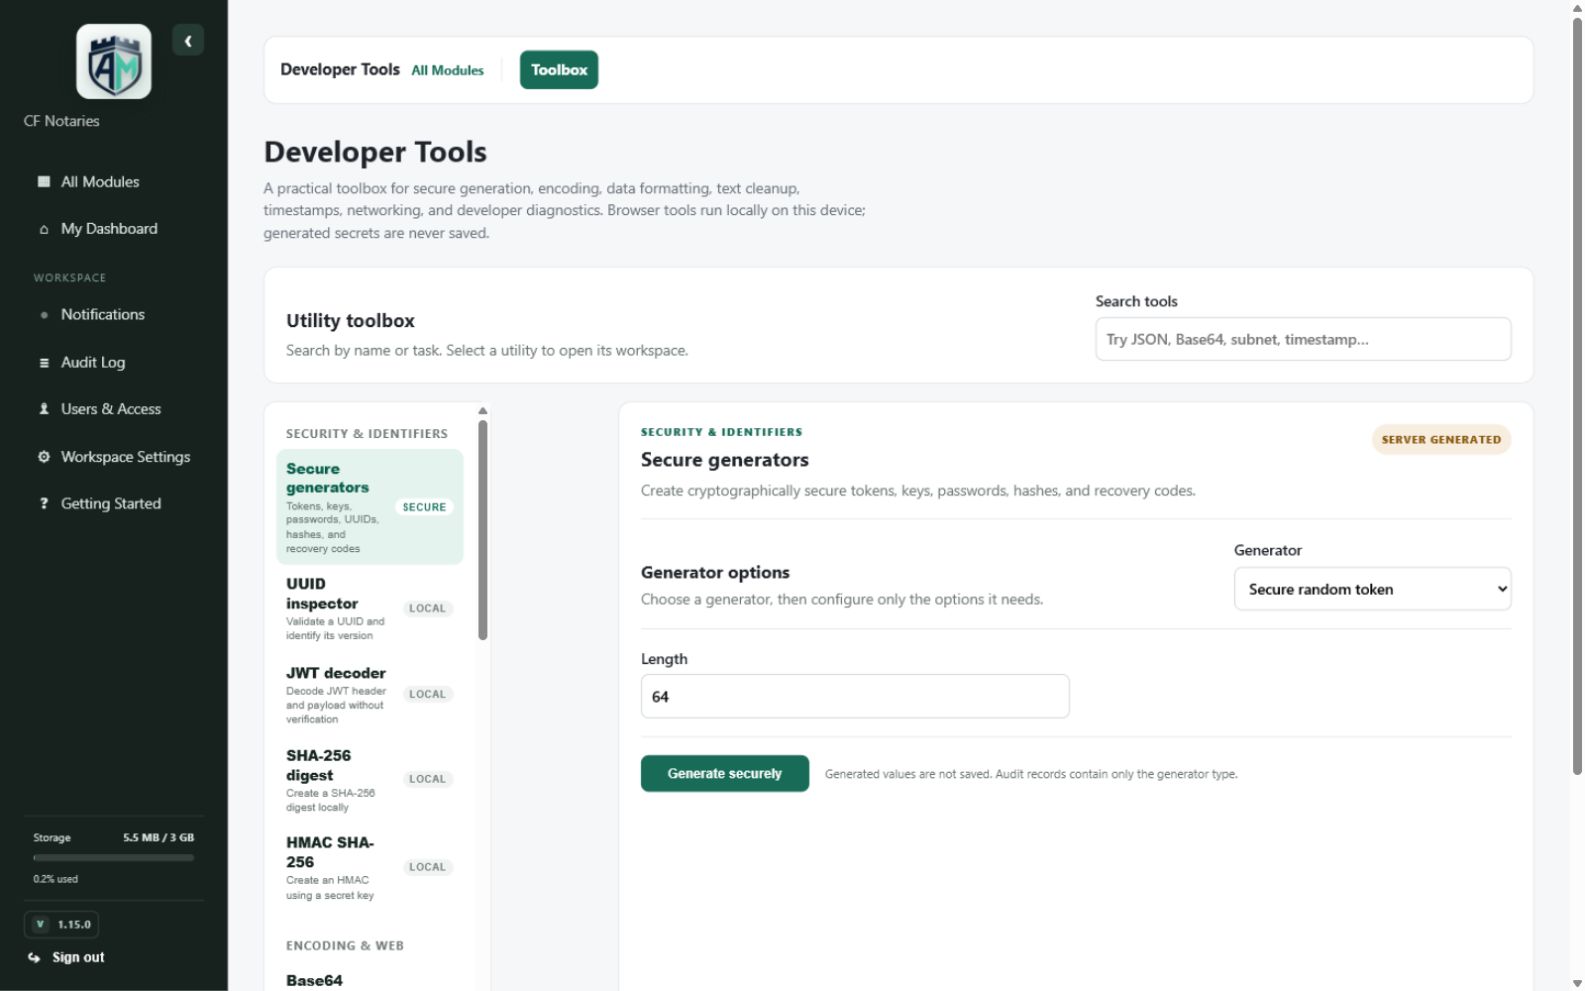Collapse the sidebar with the chevron button
The image size is (1585, 991).
tap(188, 40)
